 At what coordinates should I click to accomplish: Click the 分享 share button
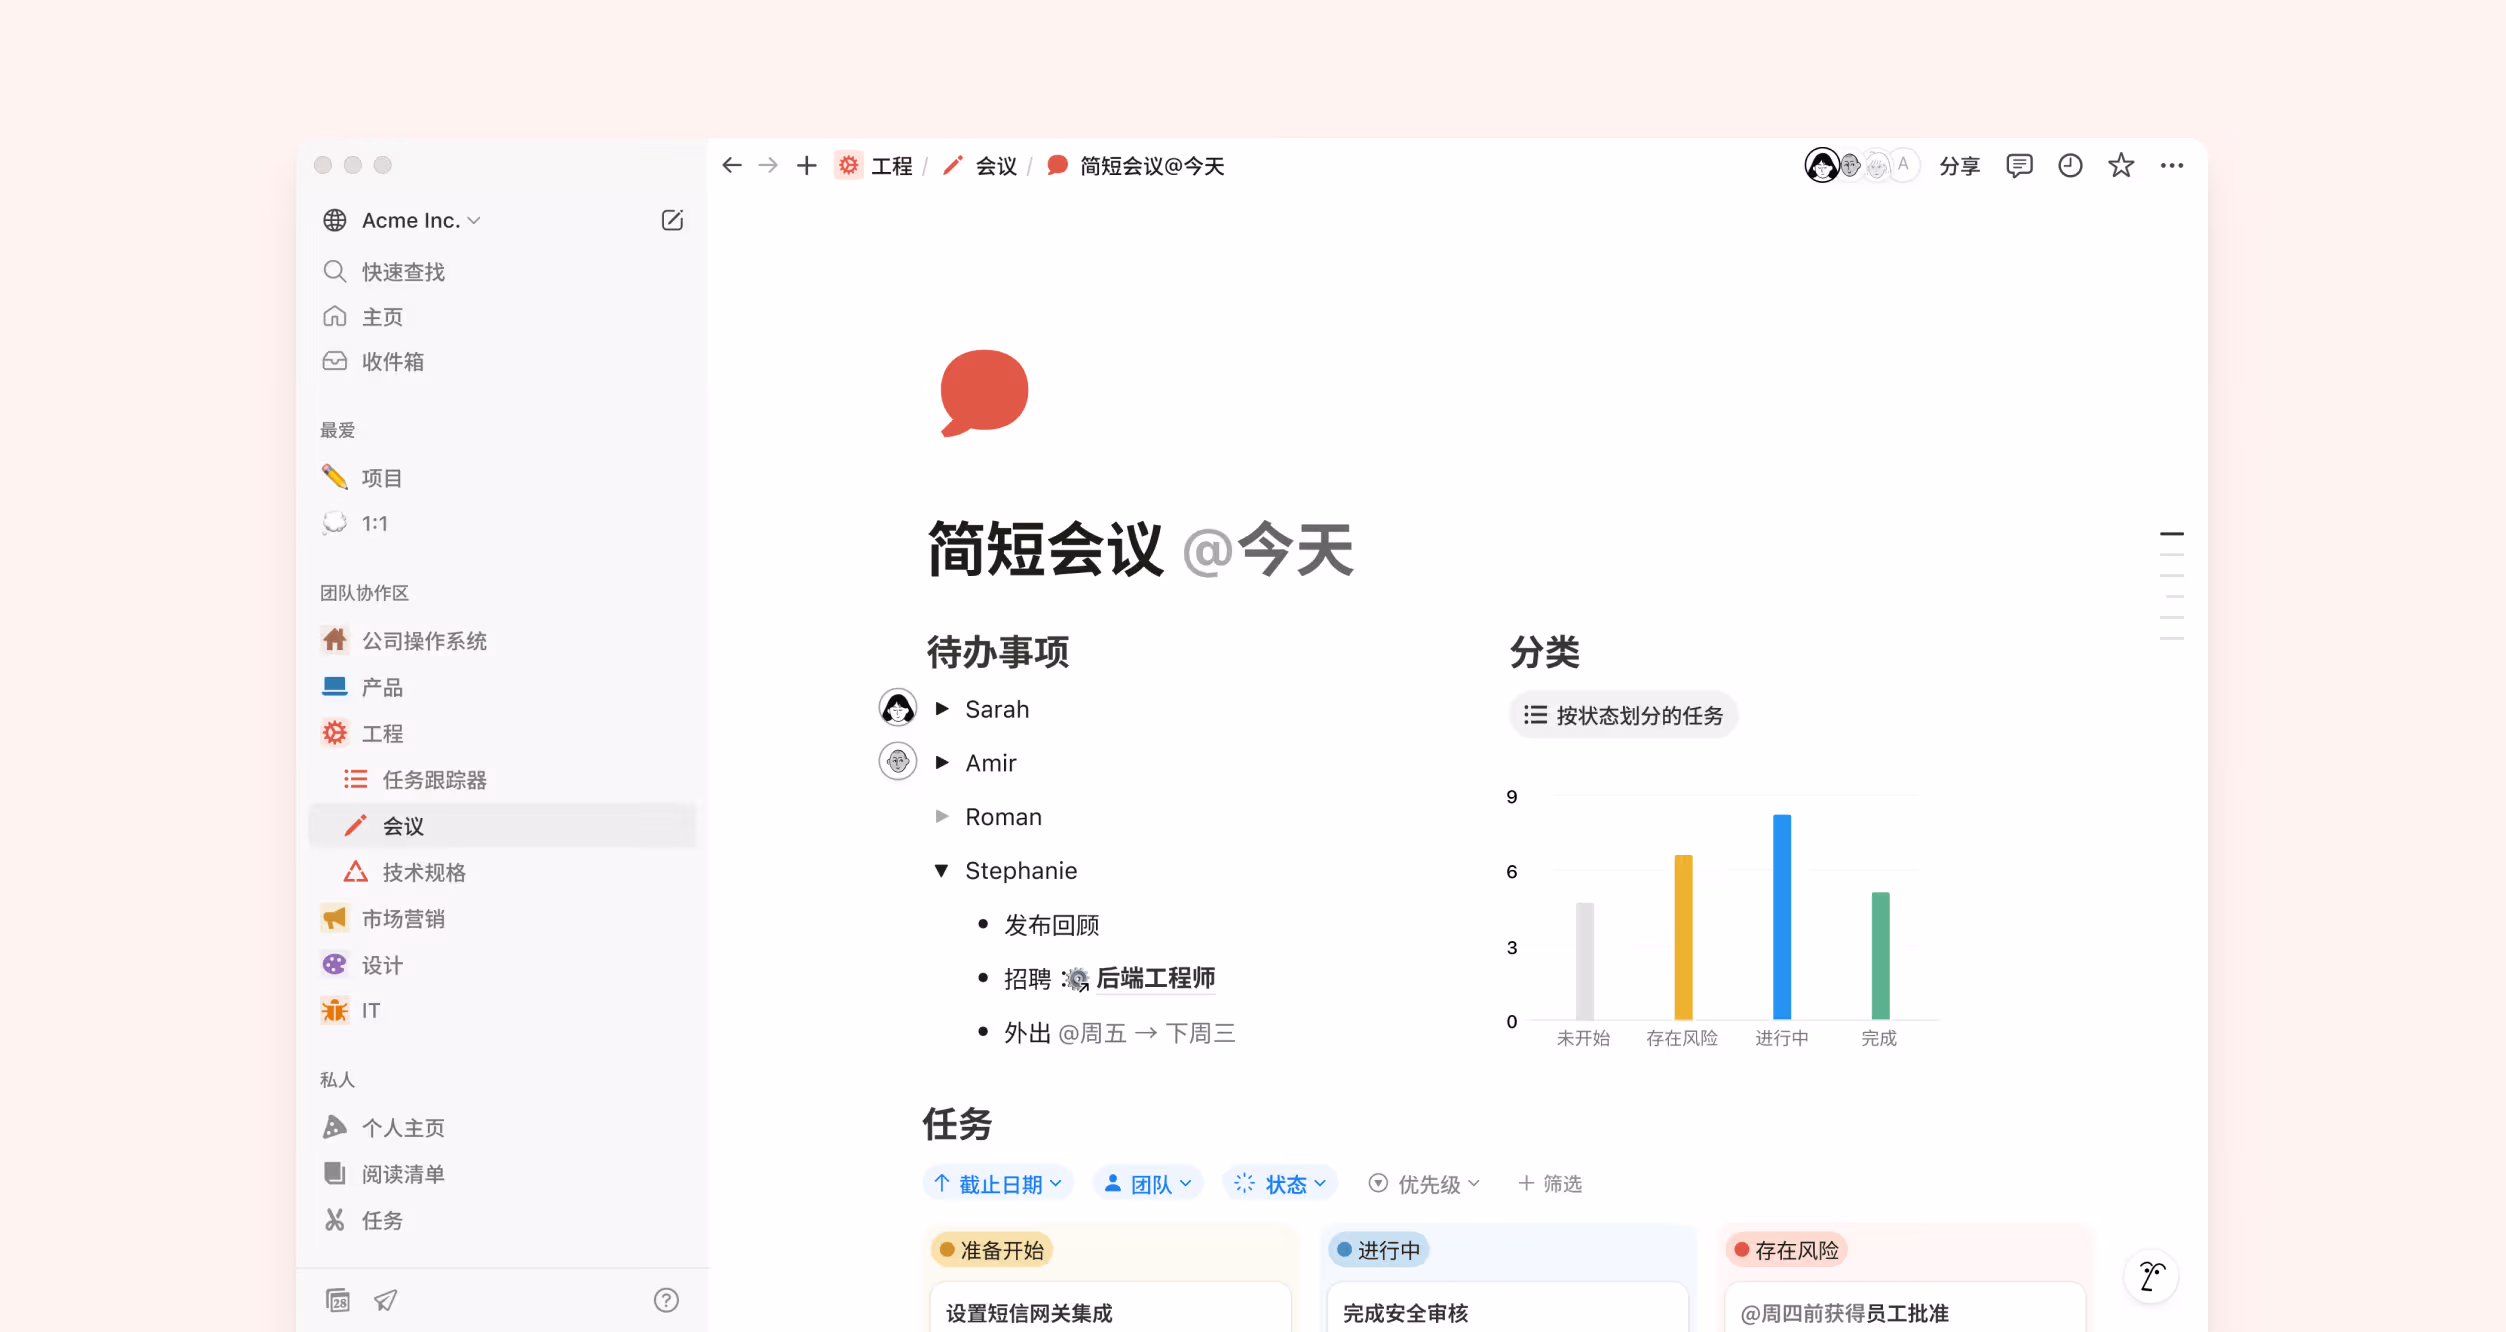[x=1959, y=166]
